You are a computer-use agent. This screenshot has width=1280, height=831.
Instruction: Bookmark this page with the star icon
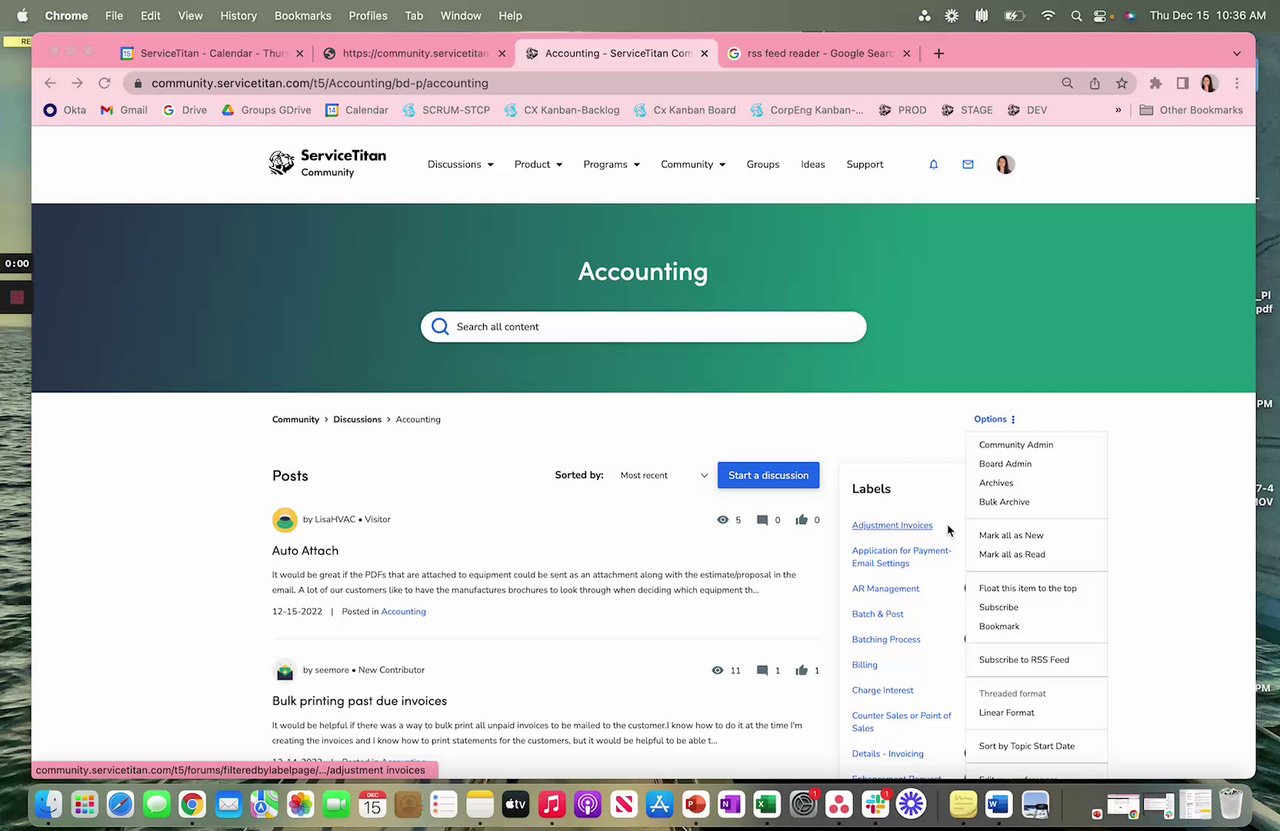tap(1122, 83)
